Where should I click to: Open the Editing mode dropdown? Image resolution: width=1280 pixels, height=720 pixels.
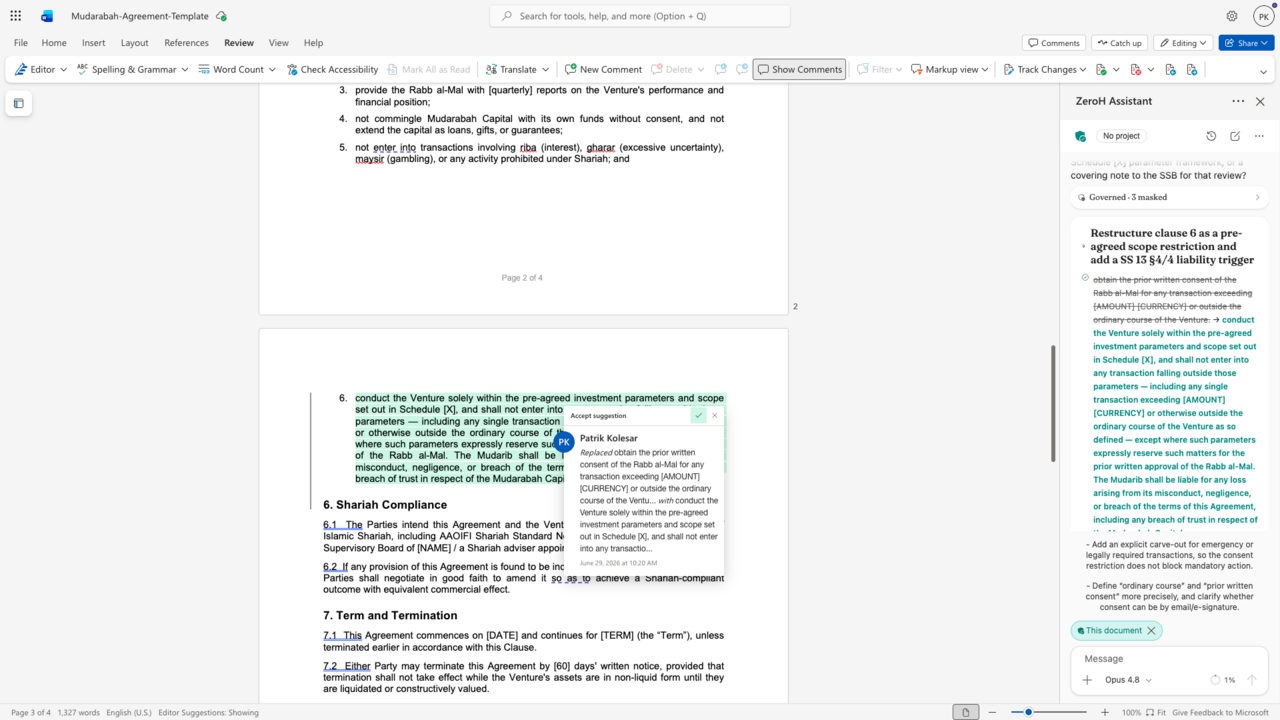point(1183,43)
